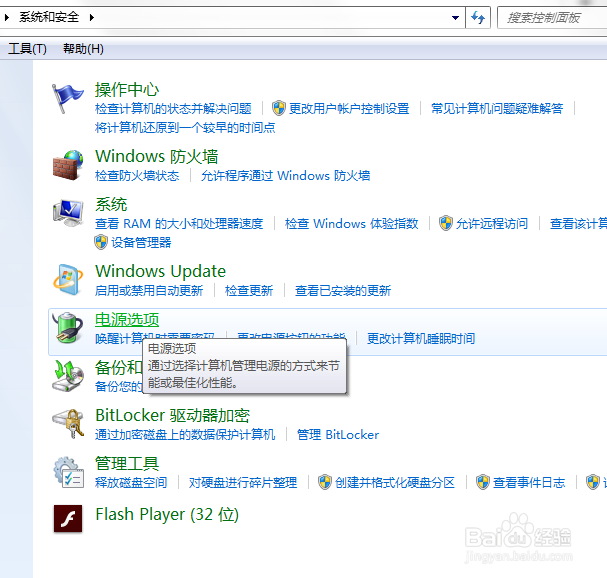Click the Windows Update icon
This screenshot has height=578, width=607.
pyautogui.click(x=68, y=280)
